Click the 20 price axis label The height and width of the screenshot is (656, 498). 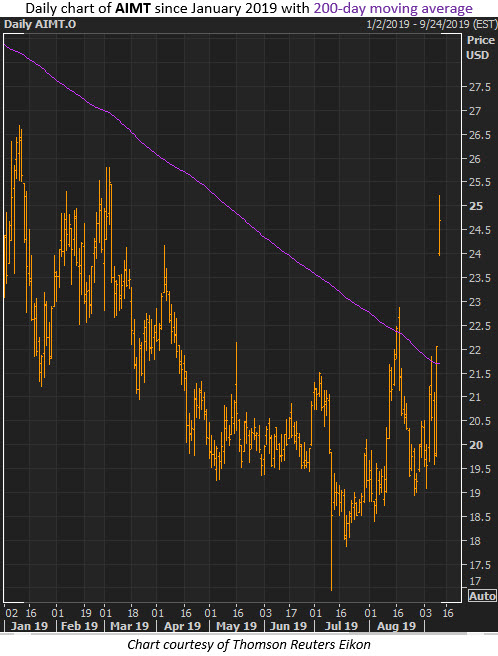(x=476, y=445)
